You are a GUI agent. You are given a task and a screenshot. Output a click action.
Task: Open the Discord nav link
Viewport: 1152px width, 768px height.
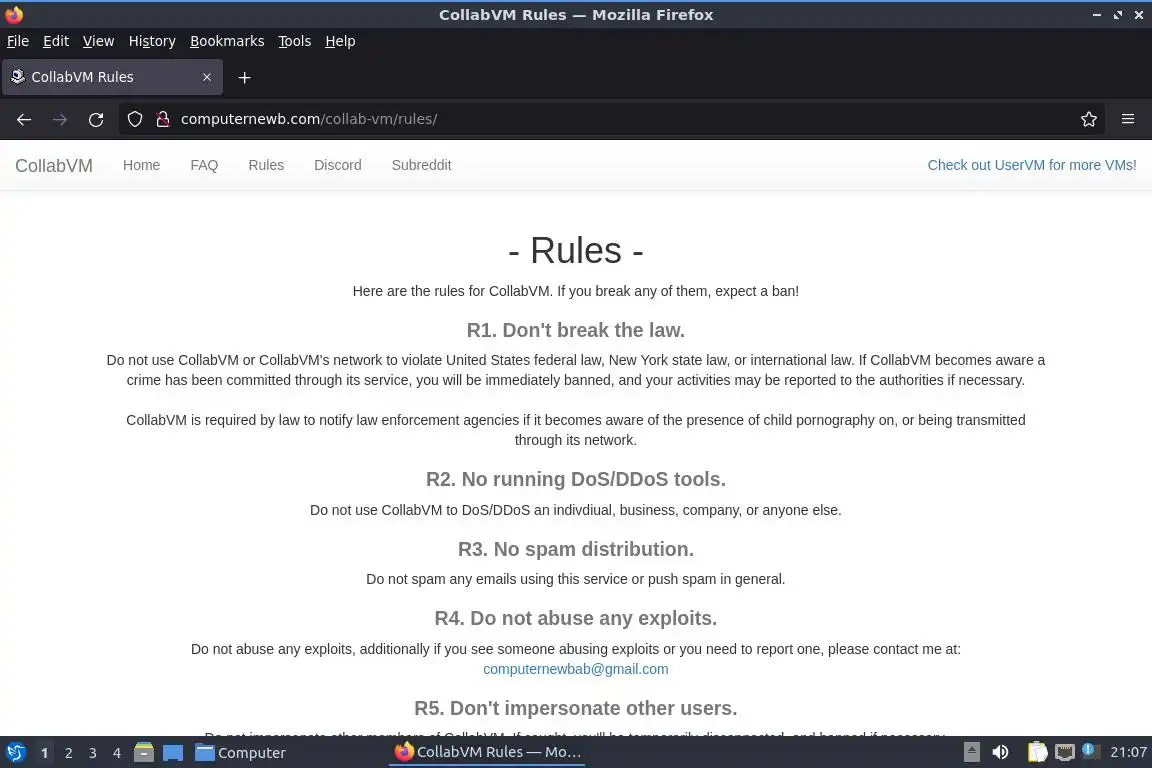click(x=338, y=165)
